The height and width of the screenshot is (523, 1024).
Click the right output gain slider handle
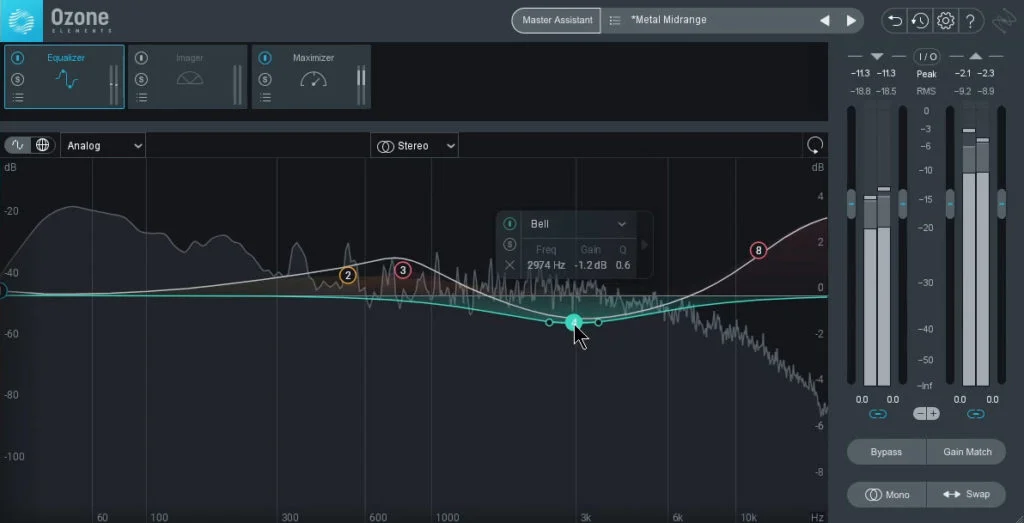(1001, 204)
